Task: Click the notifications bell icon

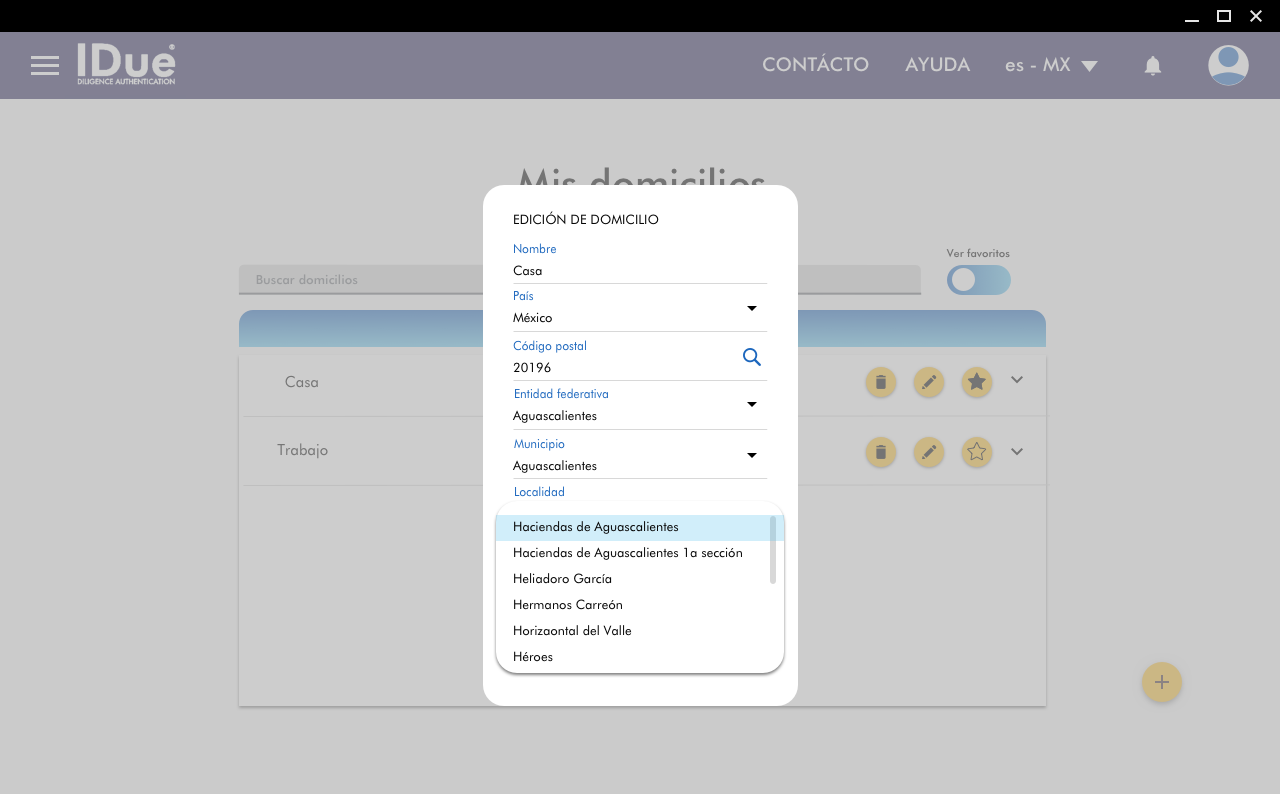Action: pos(1152,66)
